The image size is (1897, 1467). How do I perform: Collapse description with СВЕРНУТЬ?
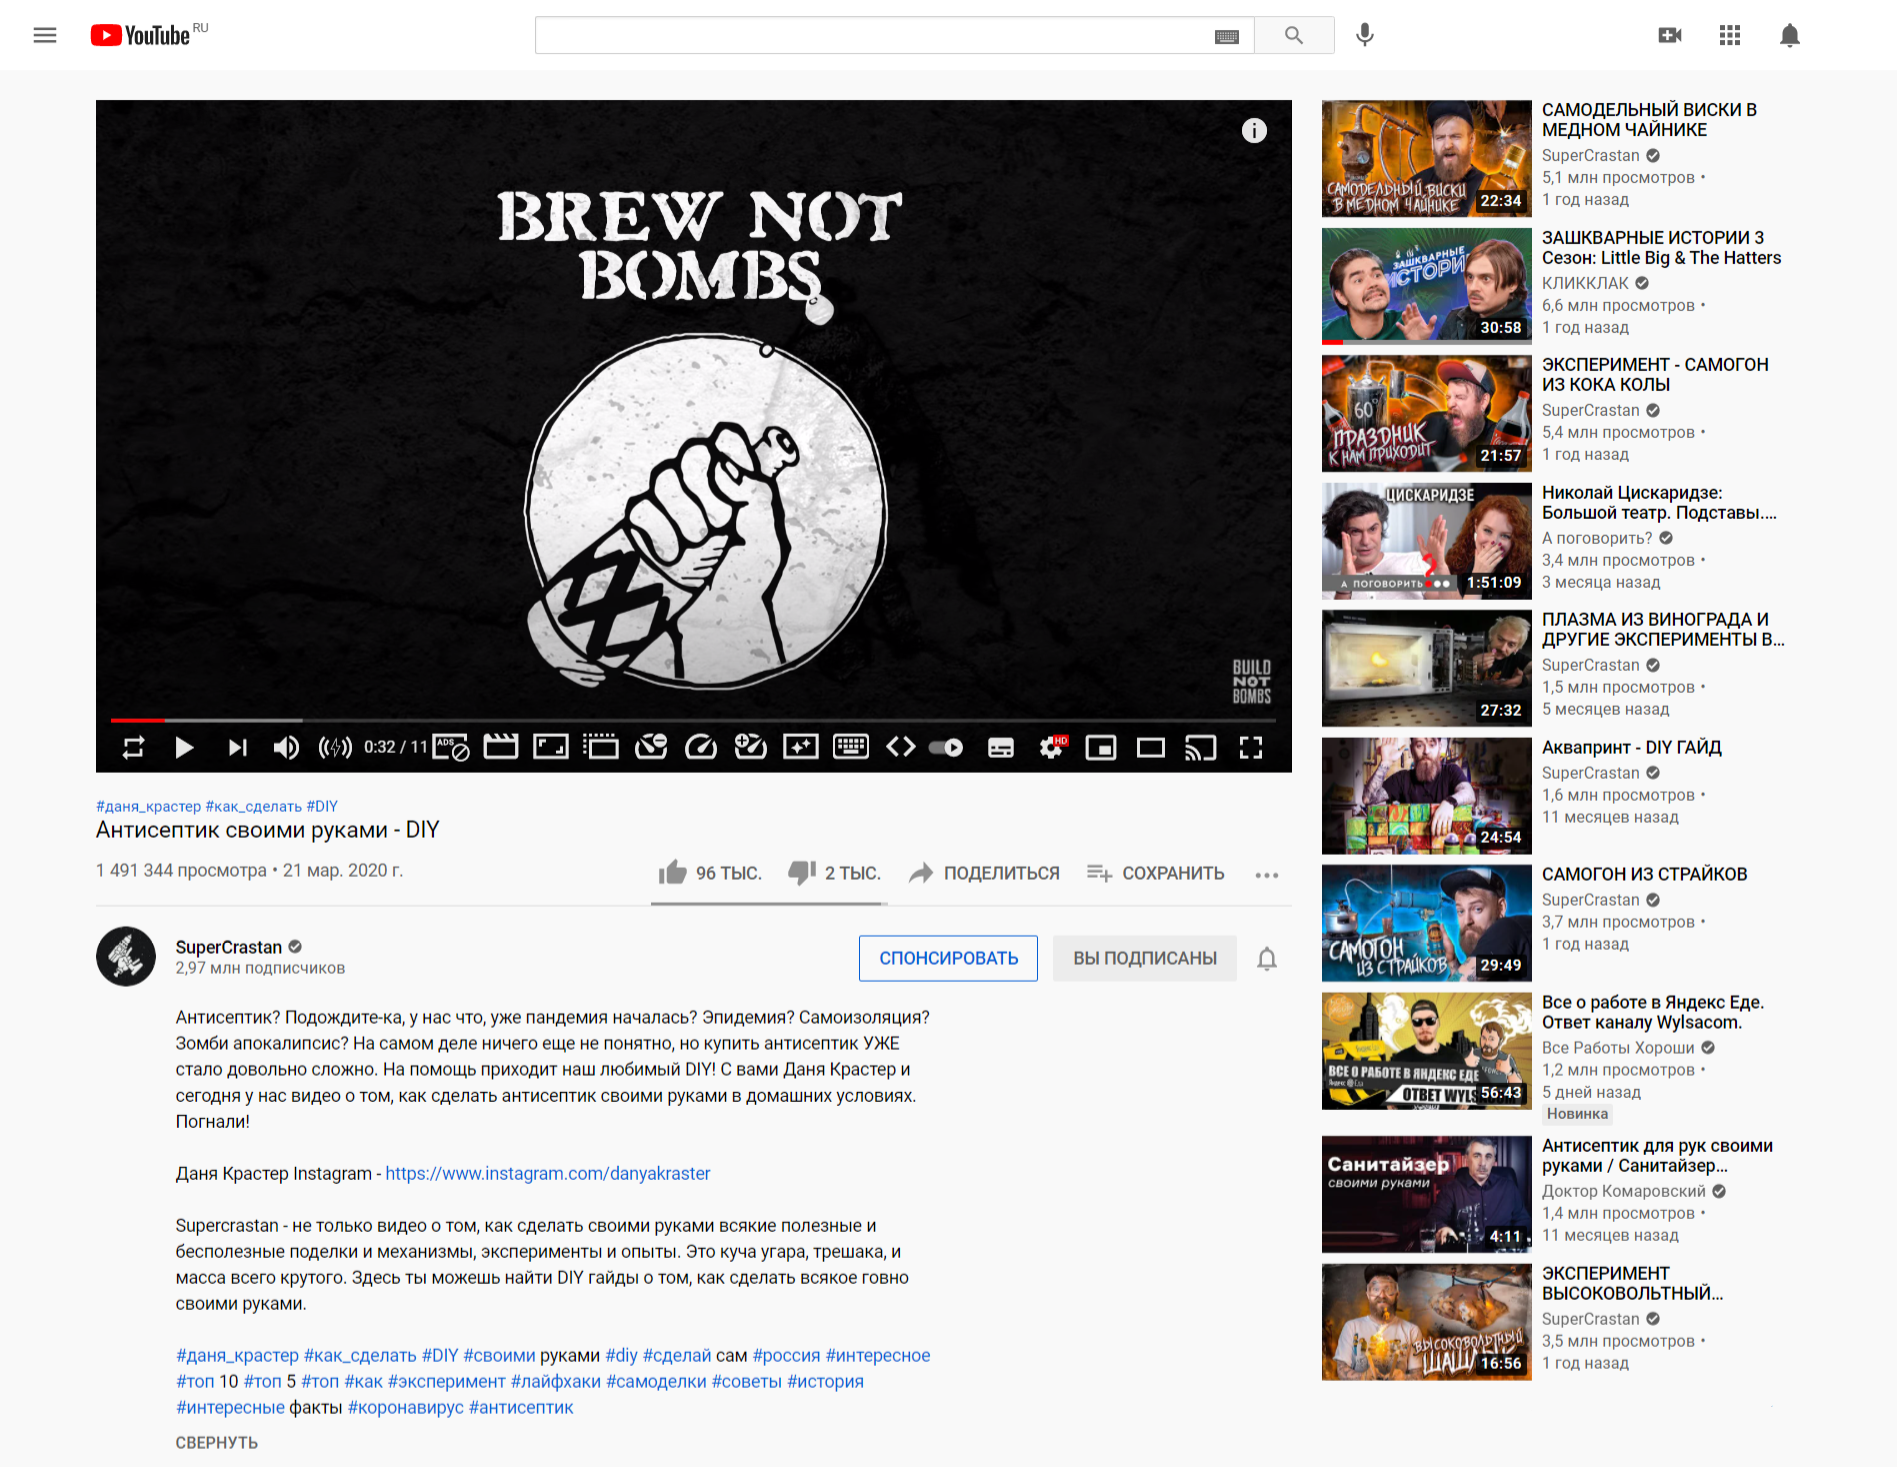217,1443
